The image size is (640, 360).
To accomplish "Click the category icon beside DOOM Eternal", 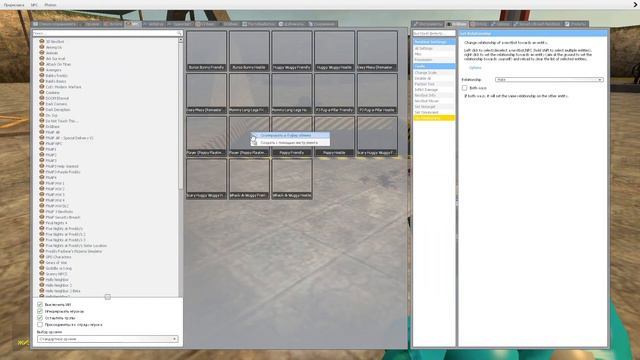I will click(x=42, y=98).
